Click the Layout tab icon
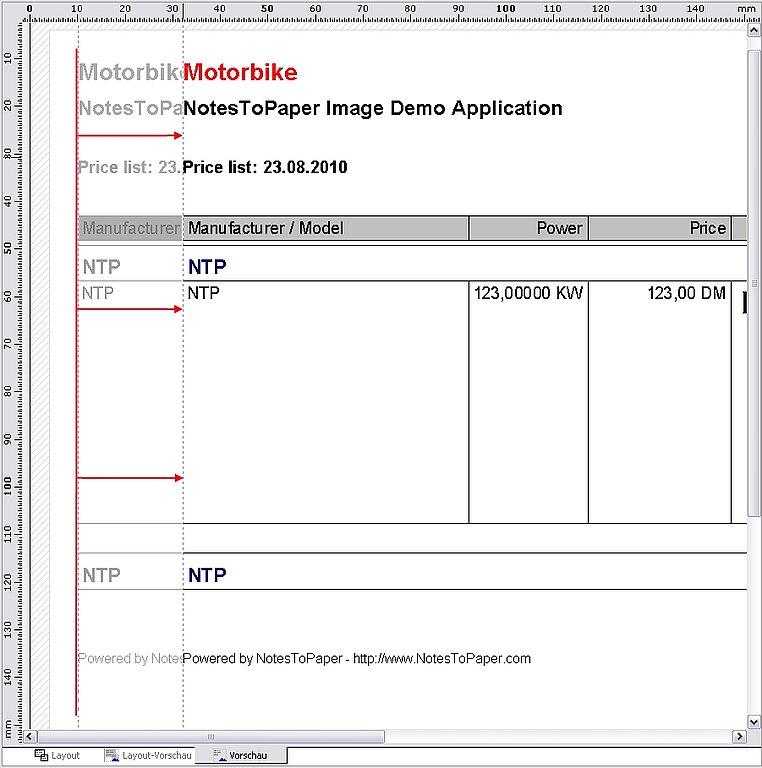 (x=41, y=755)
